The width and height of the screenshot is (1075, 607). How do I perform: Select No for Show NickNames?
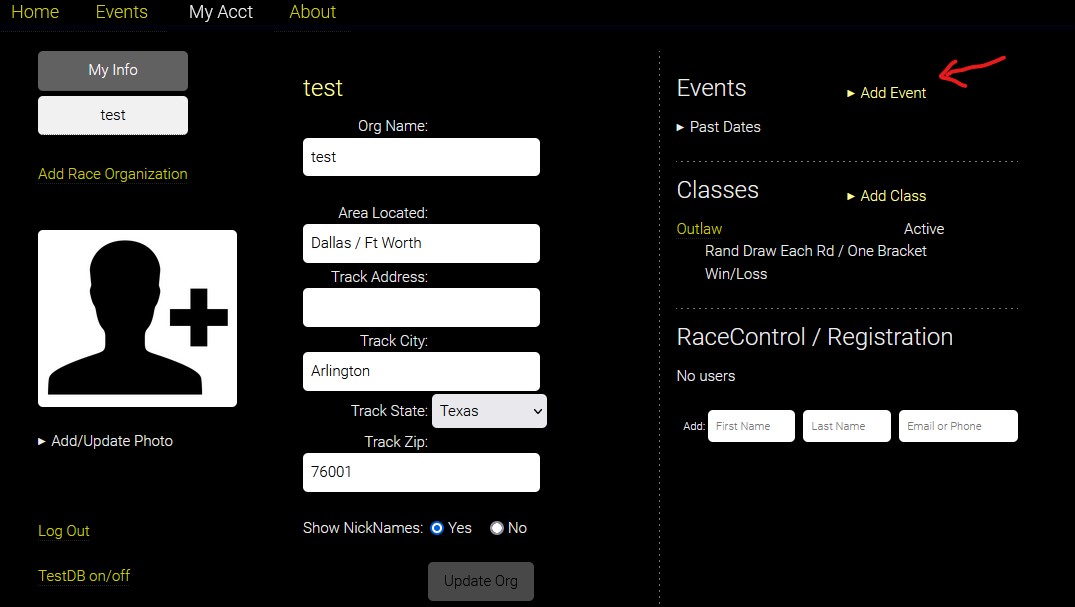497,528
